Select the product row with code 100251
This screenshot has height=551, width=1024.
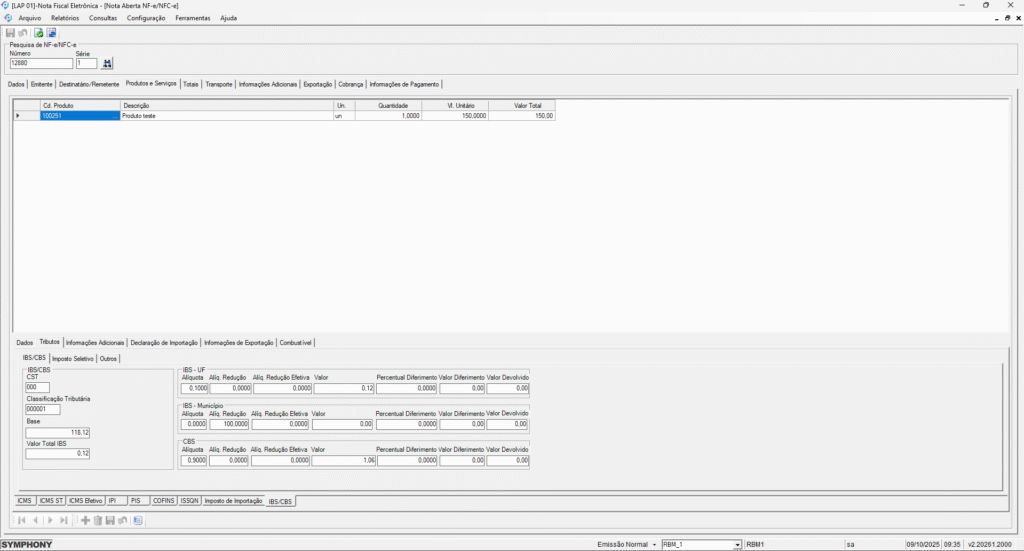[x=80, y=116]
